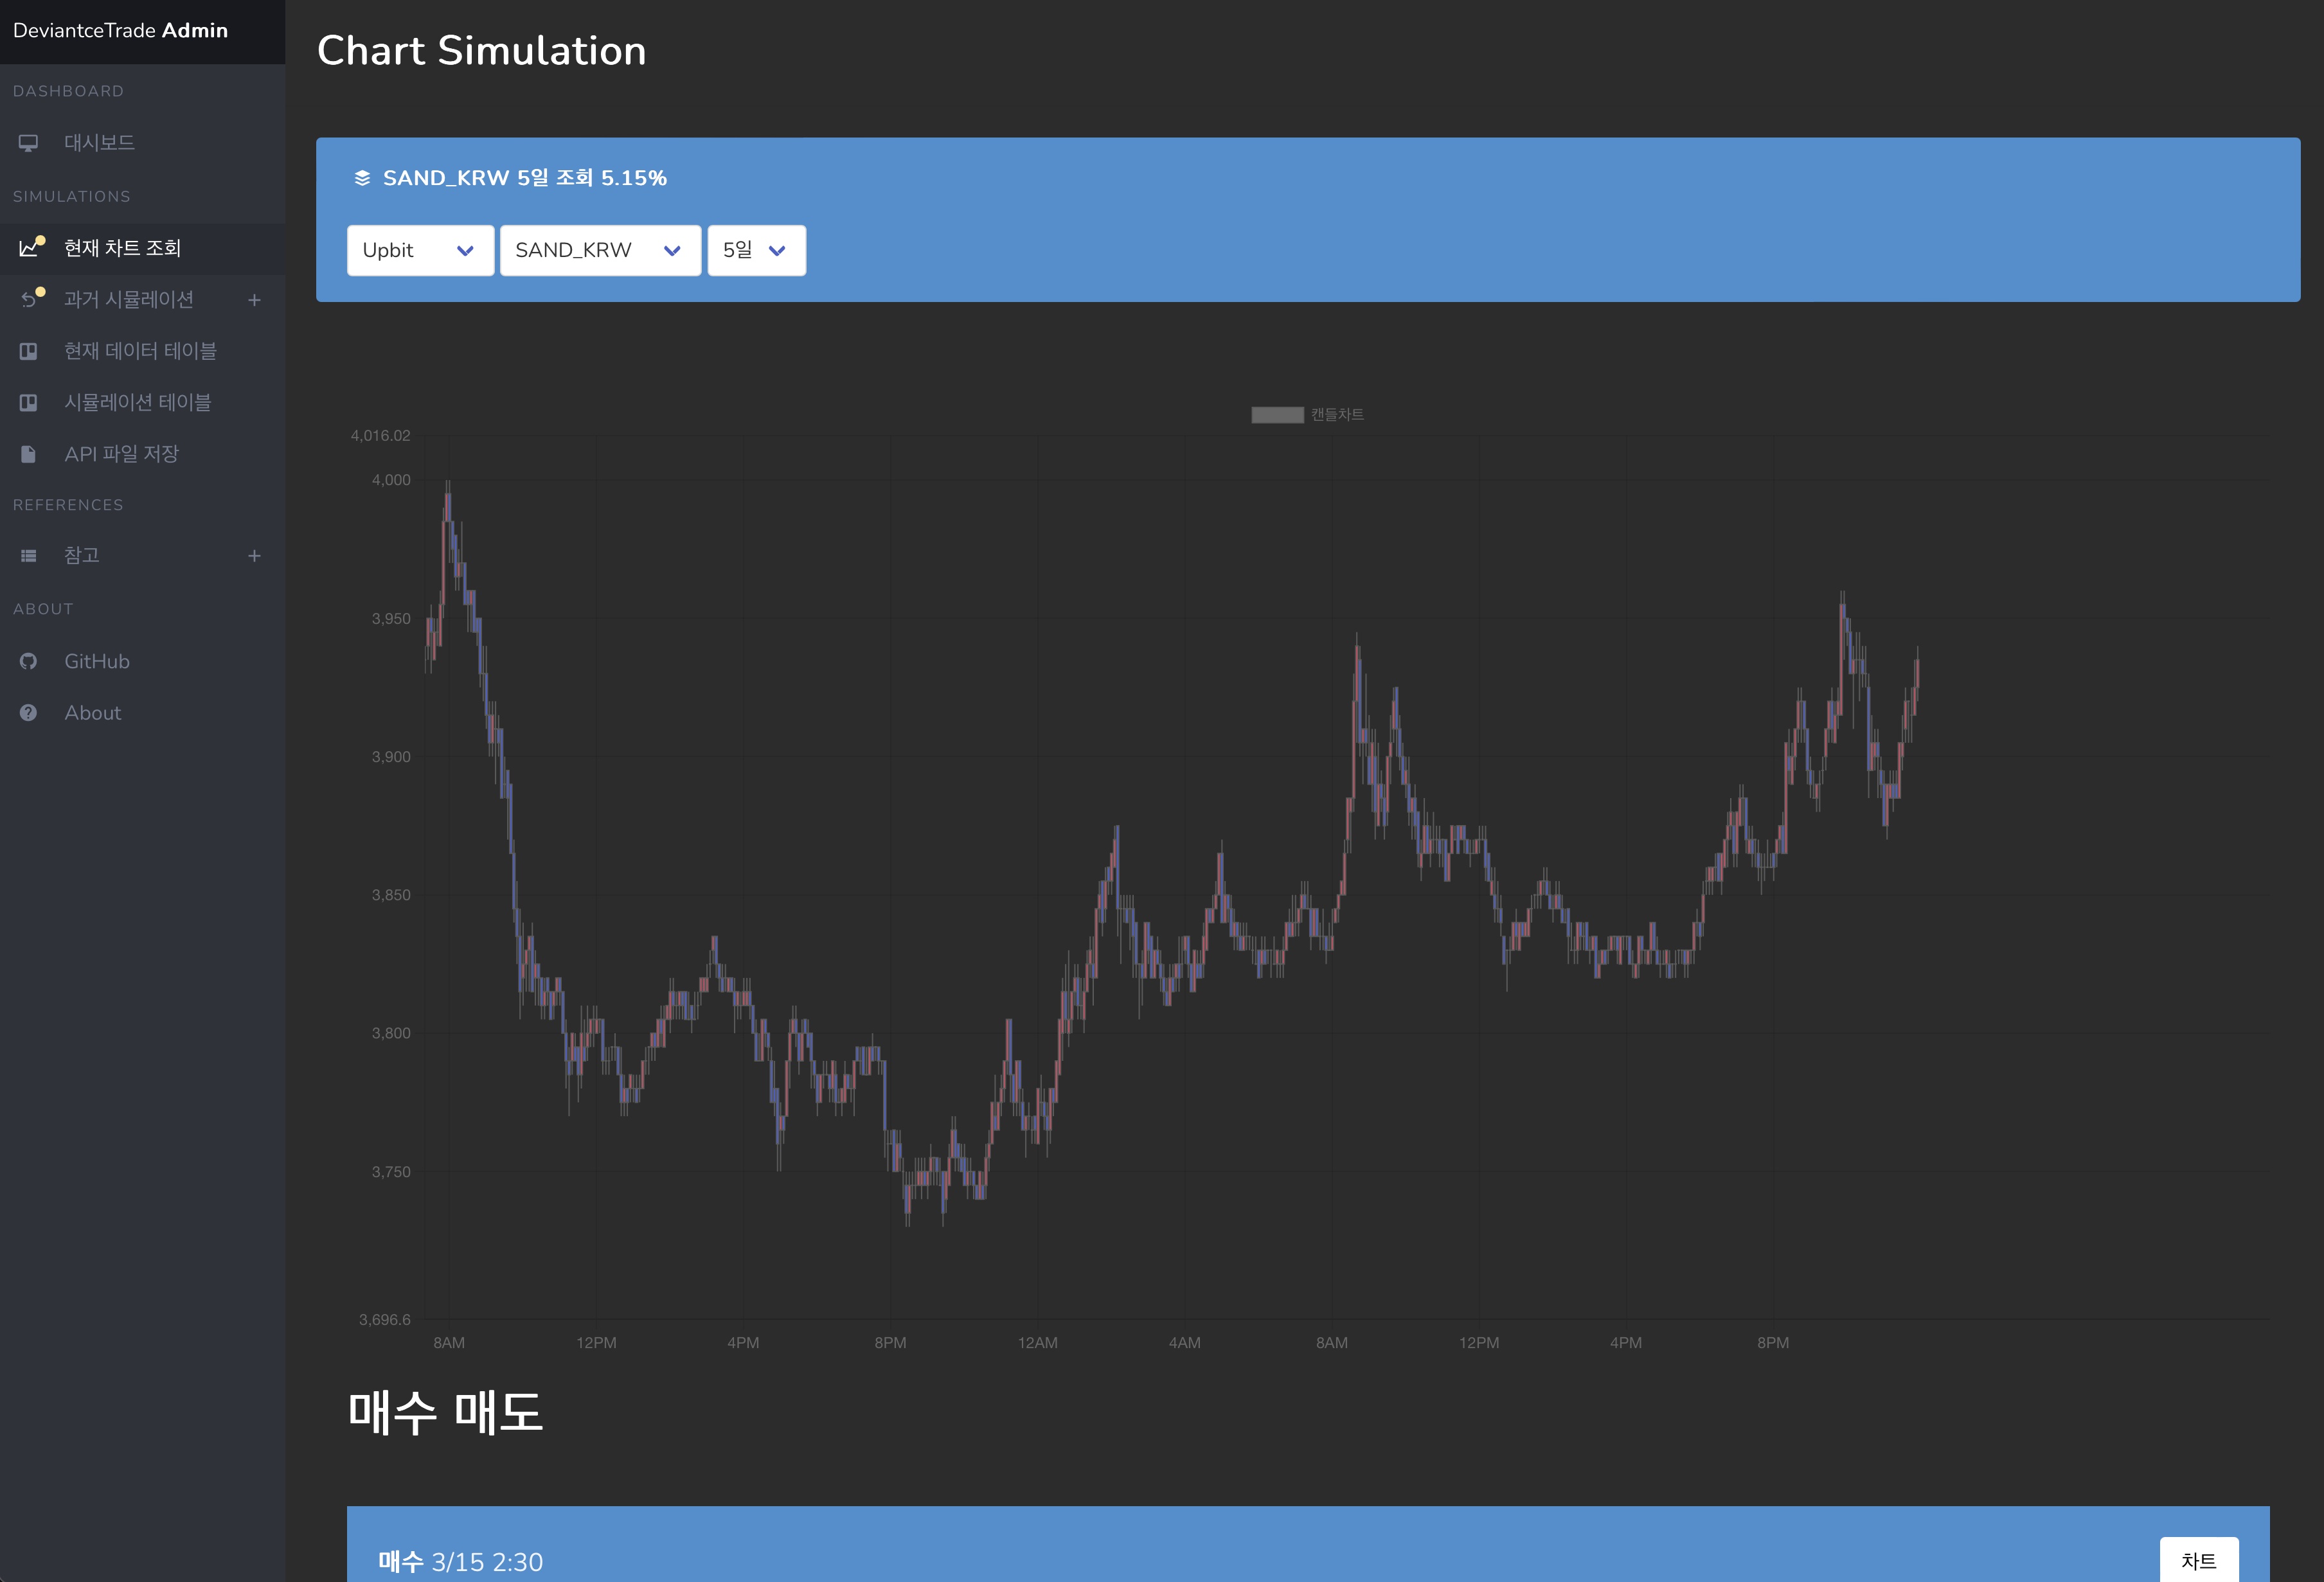
Task: Click the file icon beside API 파일 저장
Action: [28, 454]
